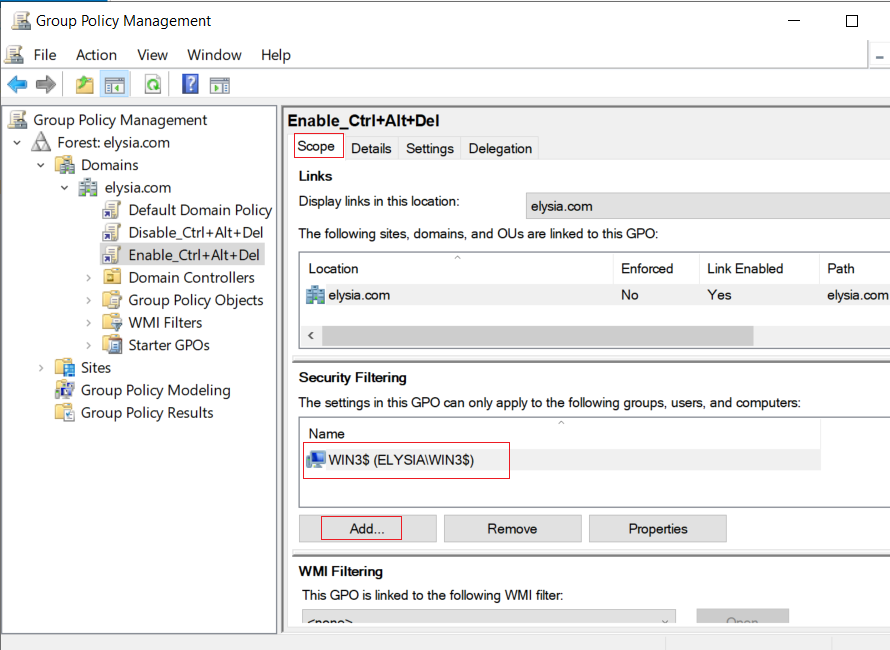Switch to the Delegation tab

[x=500, y=148]
